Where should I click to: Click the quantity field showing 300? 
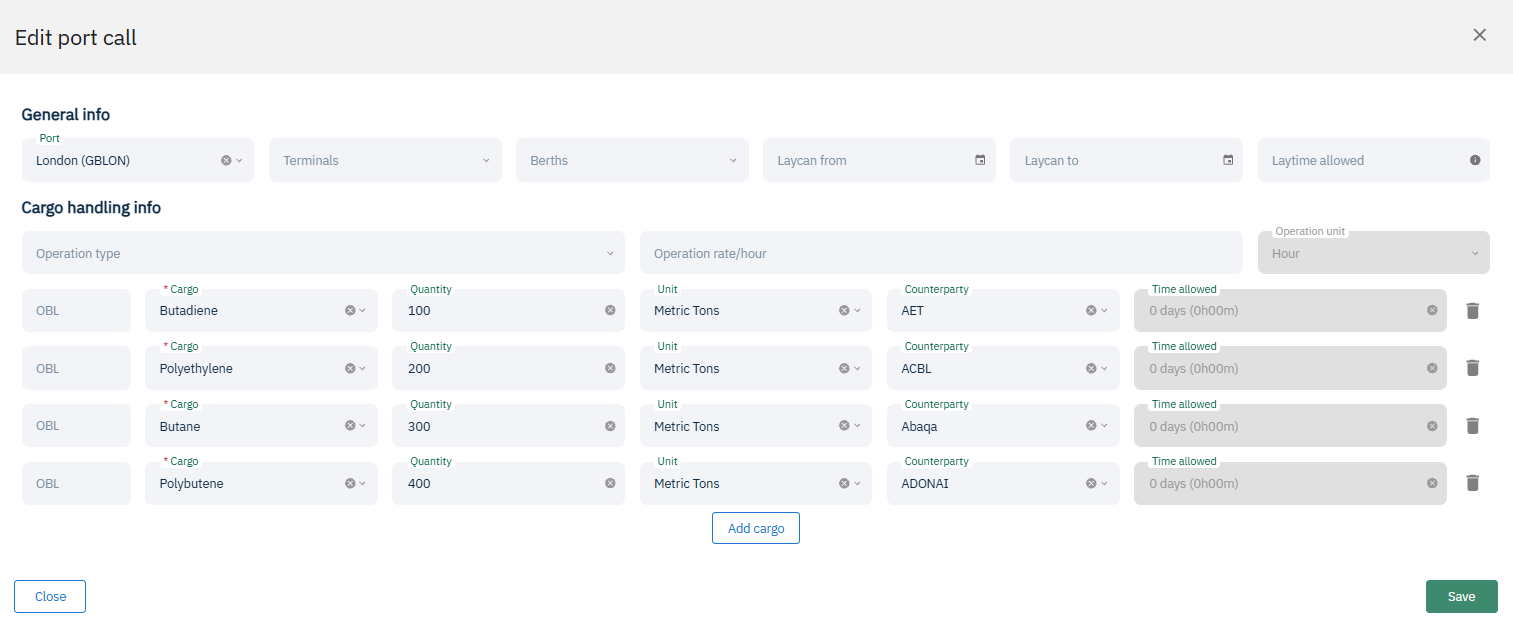click(x=508, y=426)
